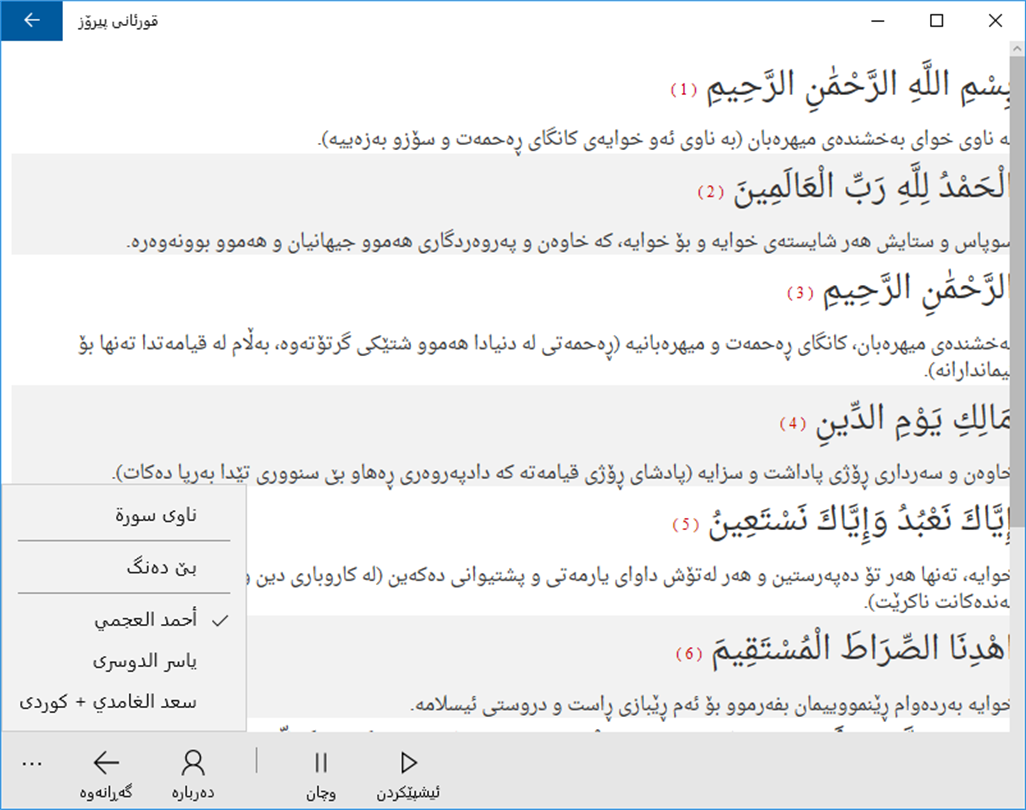The image size is (1026, 810).
Task: Click verse 6 اهدنا الصراط المستقيم
Action: [860, 649]
